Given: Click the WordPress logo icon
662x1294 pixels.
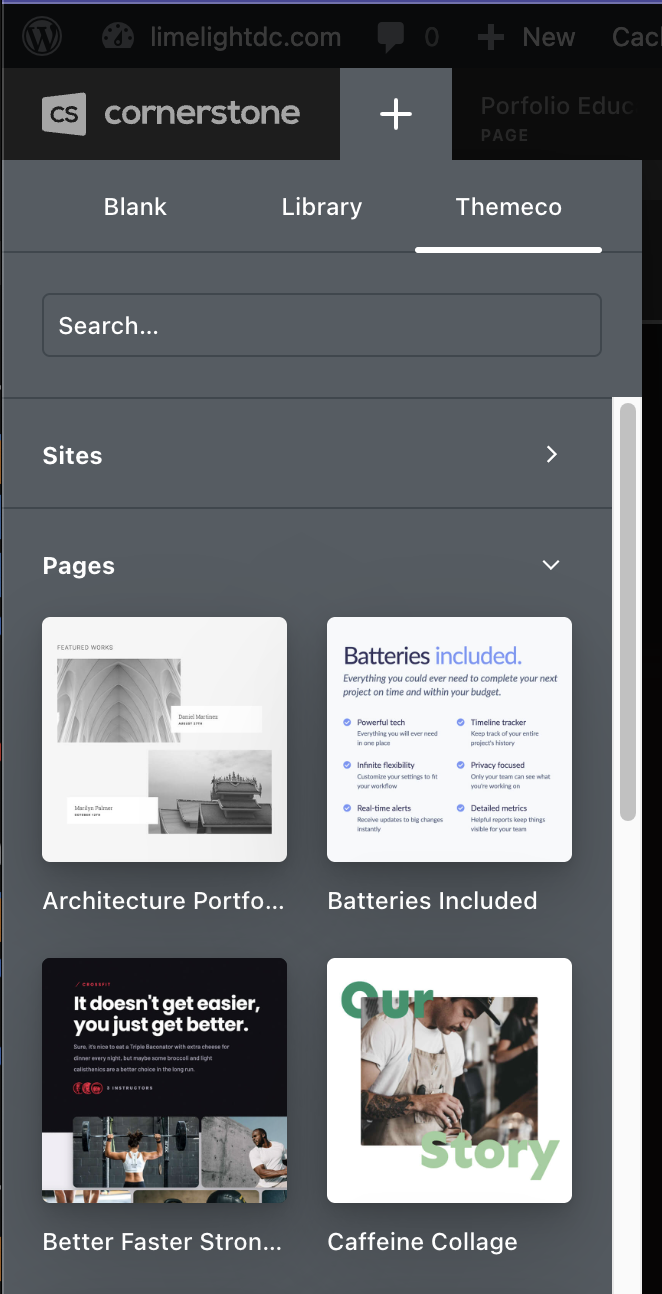Looking at the screenshot, I should click(x=41, y=38).
